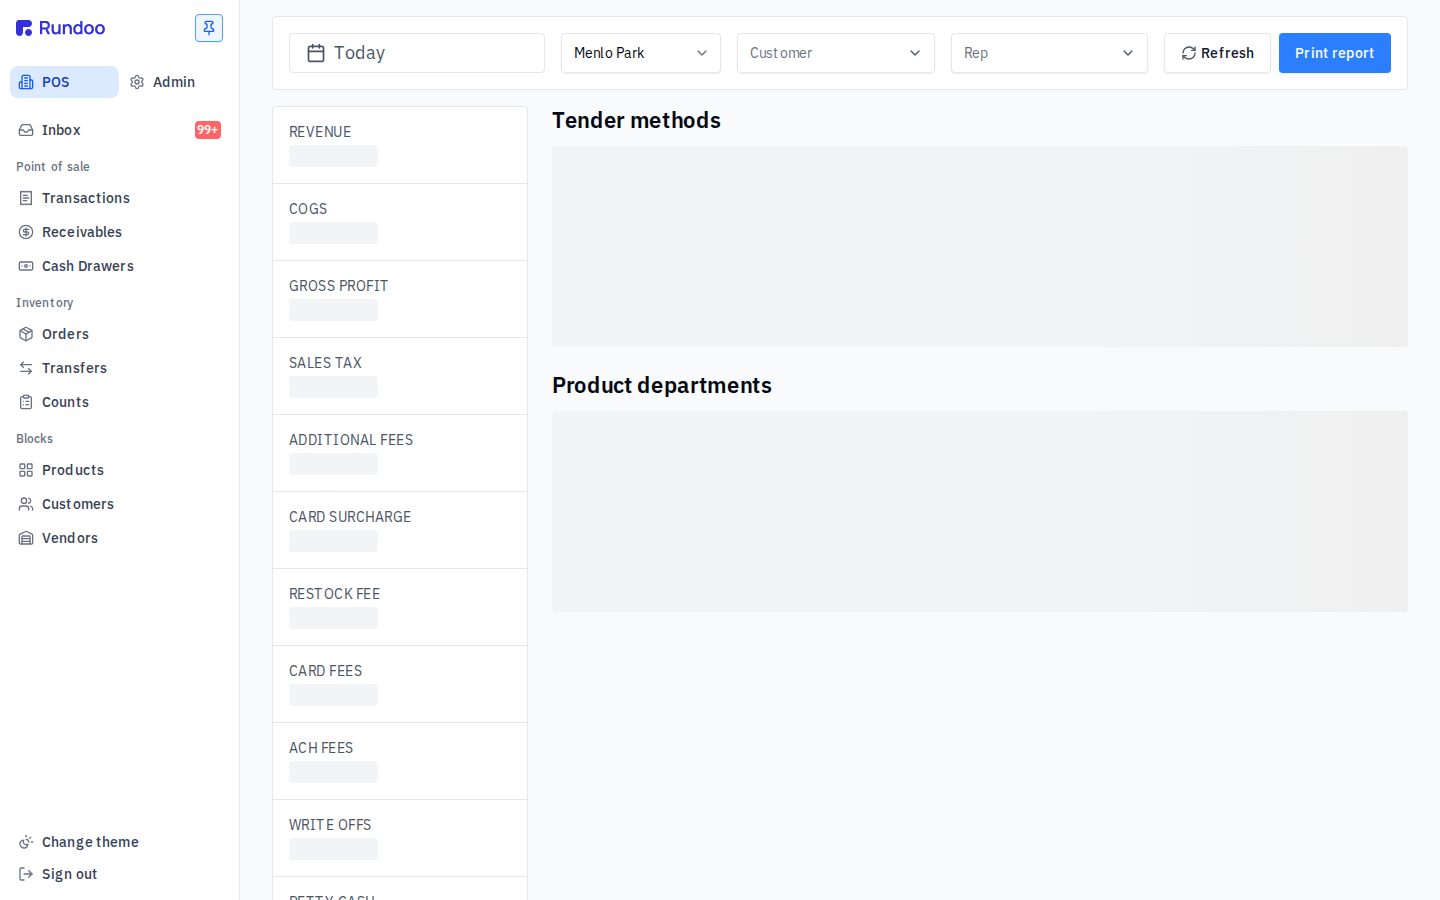The image size is (1440, 900).
Task: Click the Customer dropdown chevron arrow
Action: pos(915,53)
